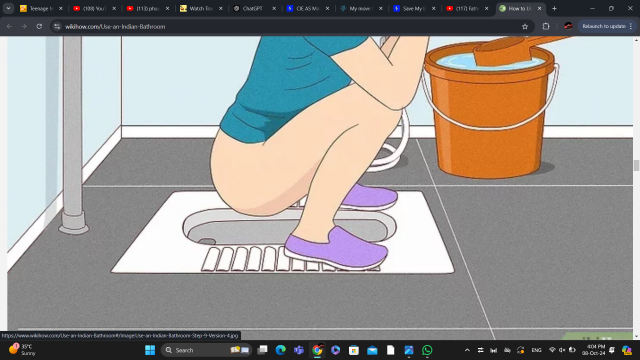
Task: Open the Windows Start menu
Action: pos(150,350)
